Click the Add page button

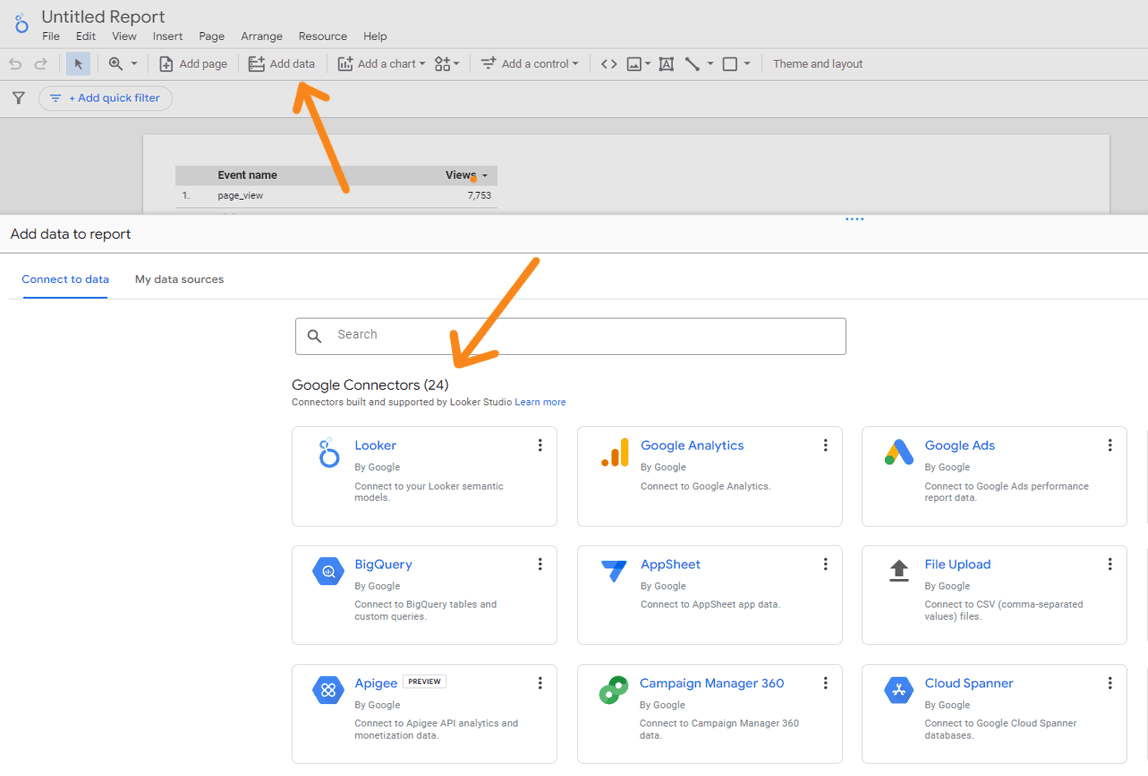point(193,64)
